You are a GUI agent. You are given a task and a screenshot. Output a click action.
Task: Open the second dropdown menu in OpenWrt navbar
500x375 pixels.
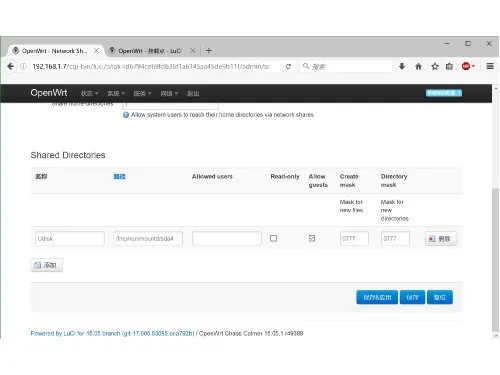pyautogui.click(x=116, y=93)
